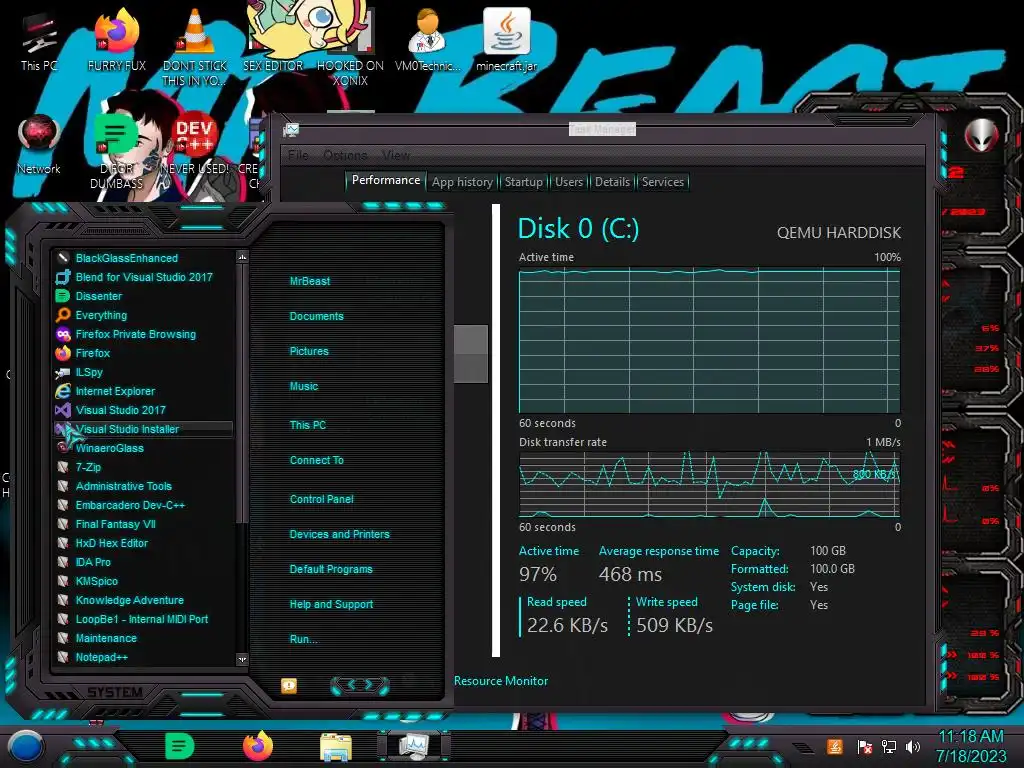Switch to the Performance tab
1024x768 pixels.
point(385,180)
